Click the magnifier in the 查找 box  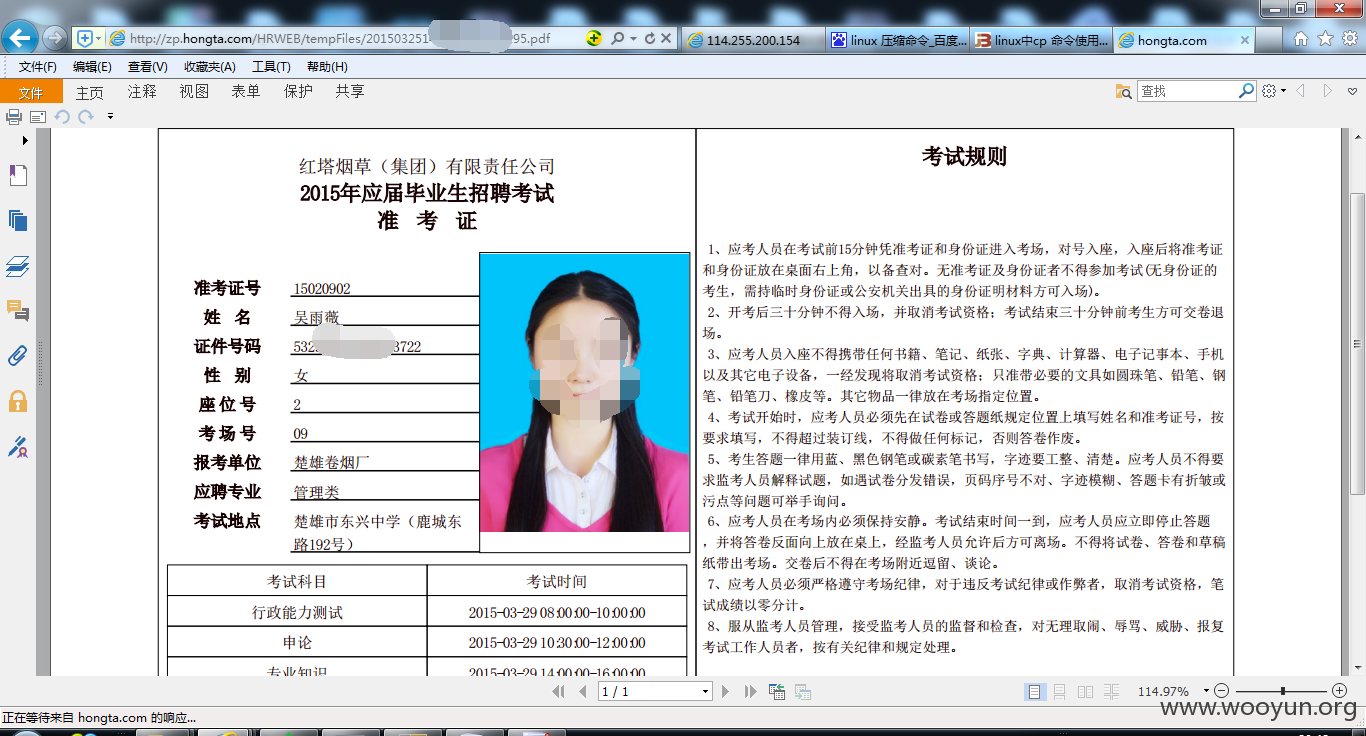click(1247, 91)
